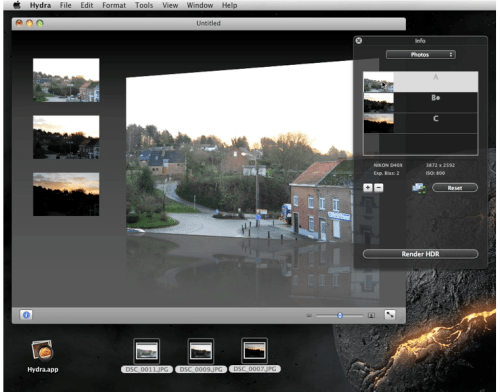
Task: Select the darkest sunset thumbnail on left
Action: pos(66,194)
